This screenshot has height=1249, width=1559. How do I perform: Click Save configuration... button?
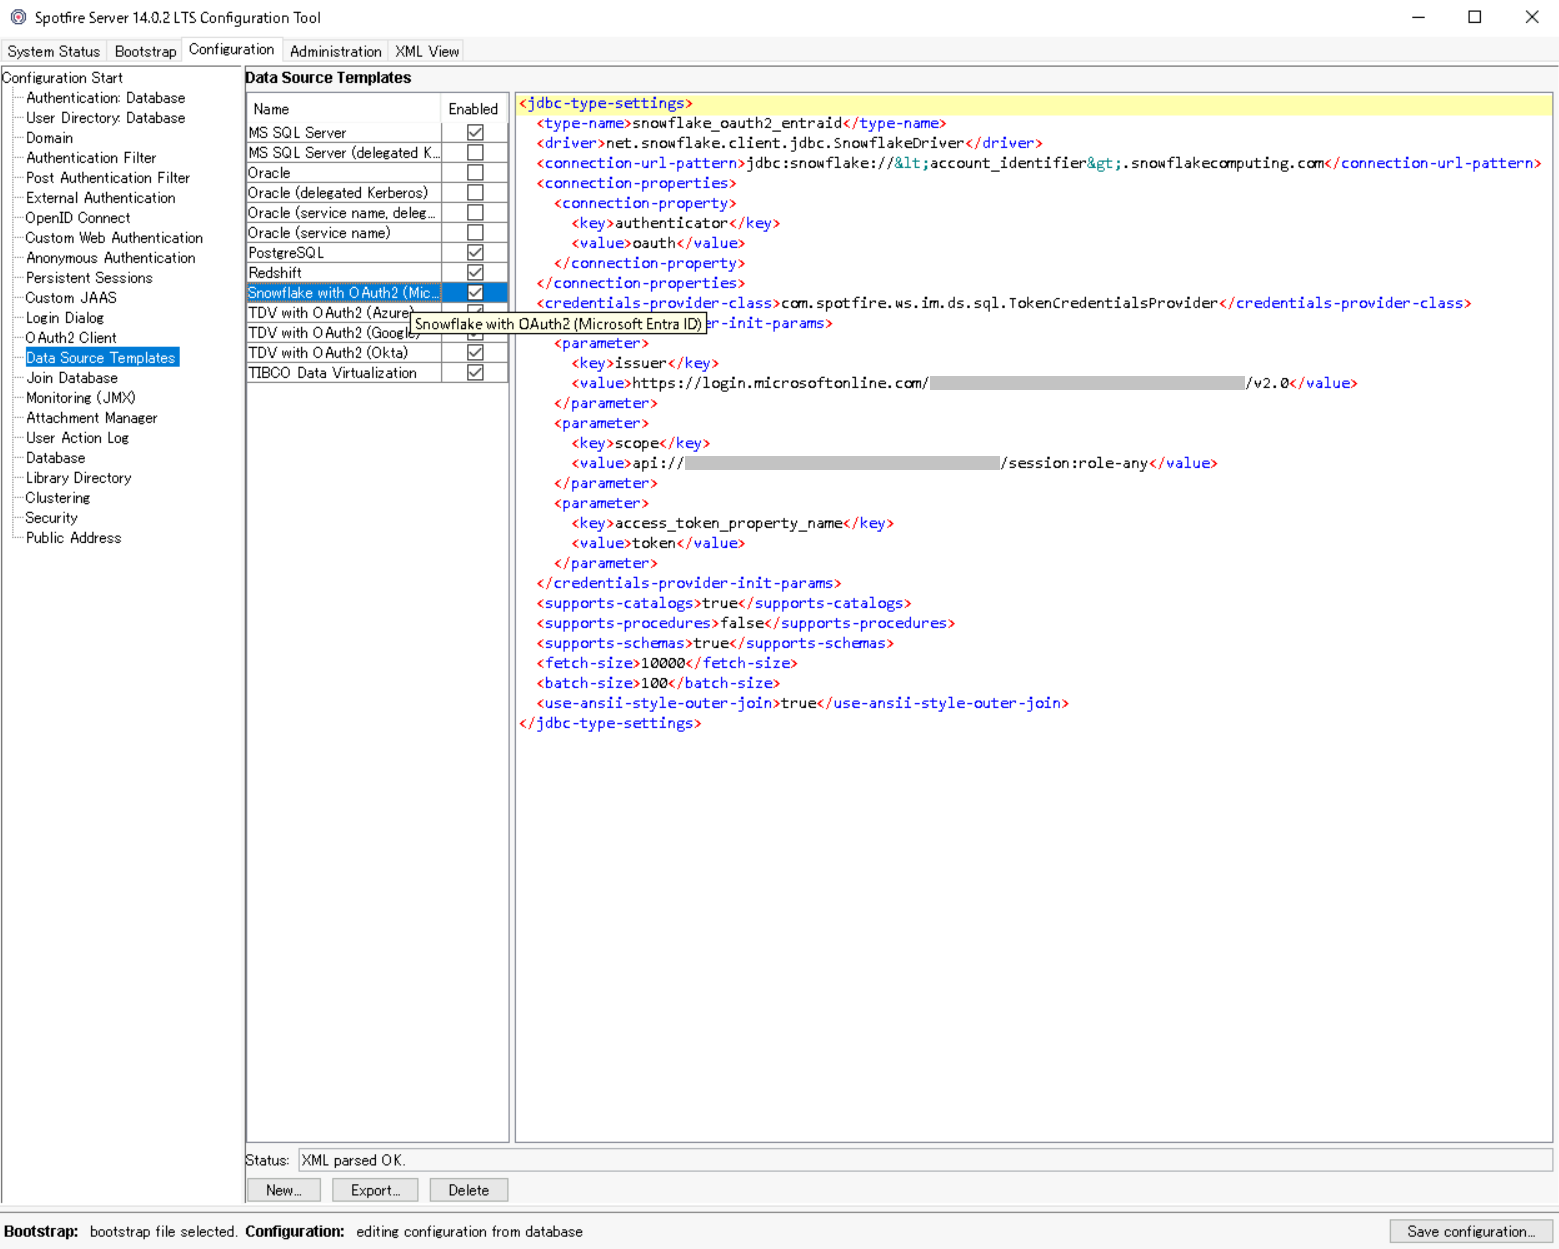click(x=1470, y=1231)
